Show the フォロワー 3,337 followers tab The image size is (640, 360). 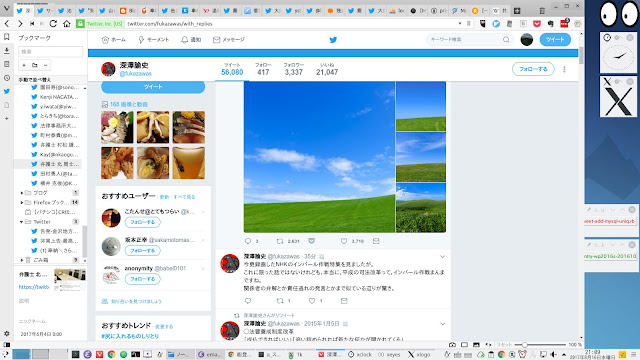coord(293,69)
